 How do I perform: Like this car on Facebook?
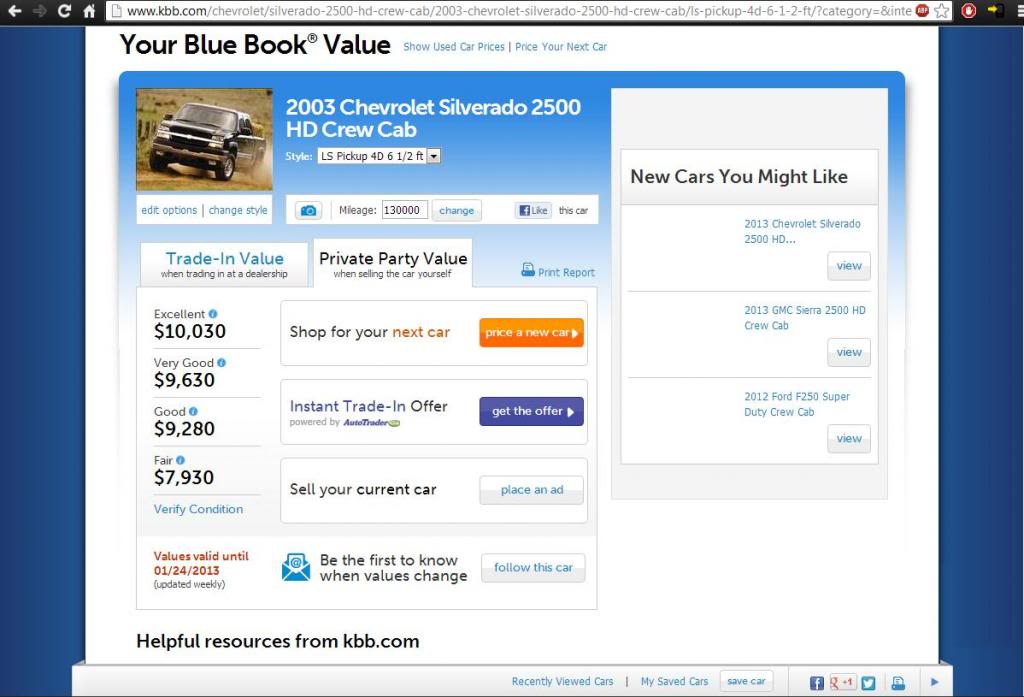tap(534, 210)
